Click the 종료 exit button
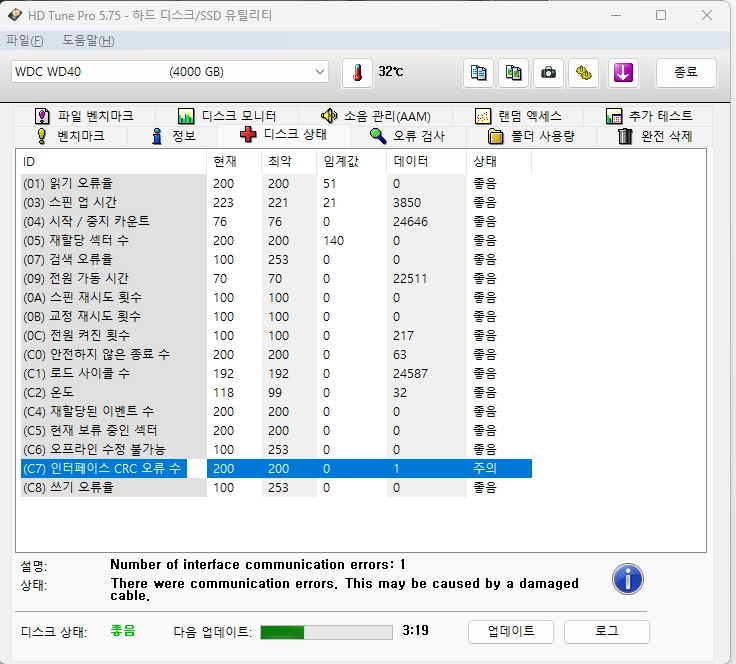The width and height of the screenshot is (736, 664). pos(686,73)
